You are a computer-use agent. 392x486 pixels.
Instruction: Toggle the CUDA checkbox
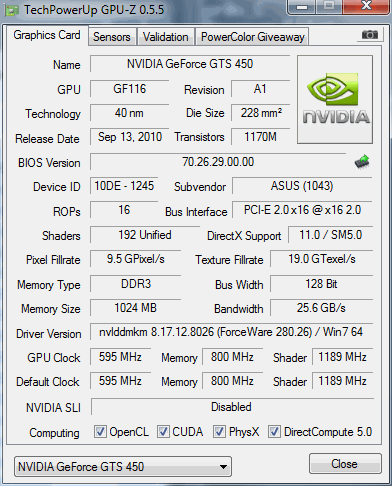[x=163, y=432]
